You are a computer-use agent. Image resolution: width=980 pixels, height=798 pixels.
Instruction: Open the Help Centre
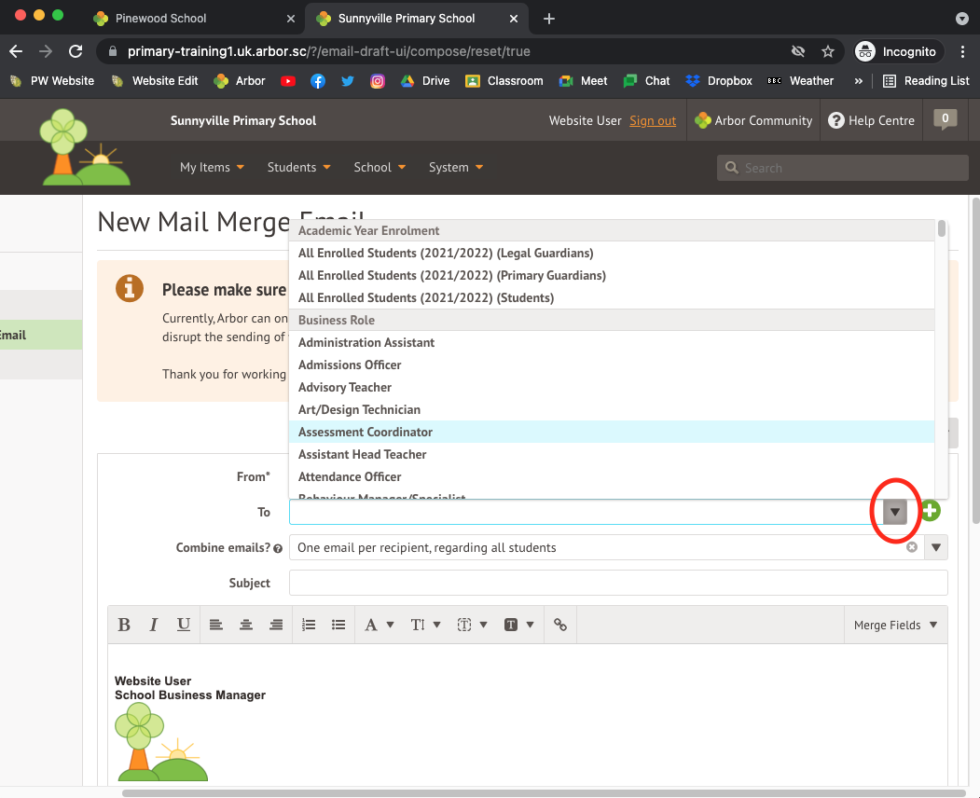871,121
